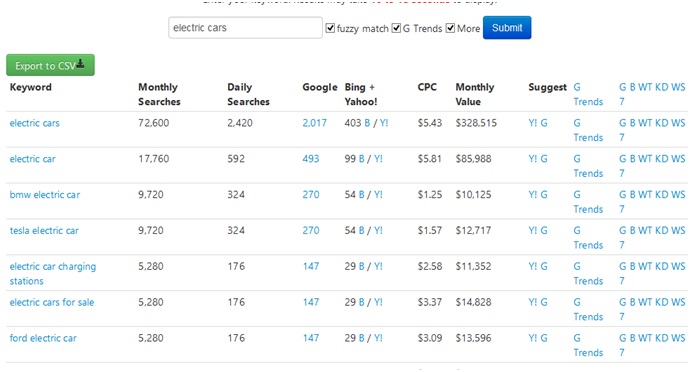Click Google value 493 link
The height and width of the screenshot is (372, 690).
(311, 159)
